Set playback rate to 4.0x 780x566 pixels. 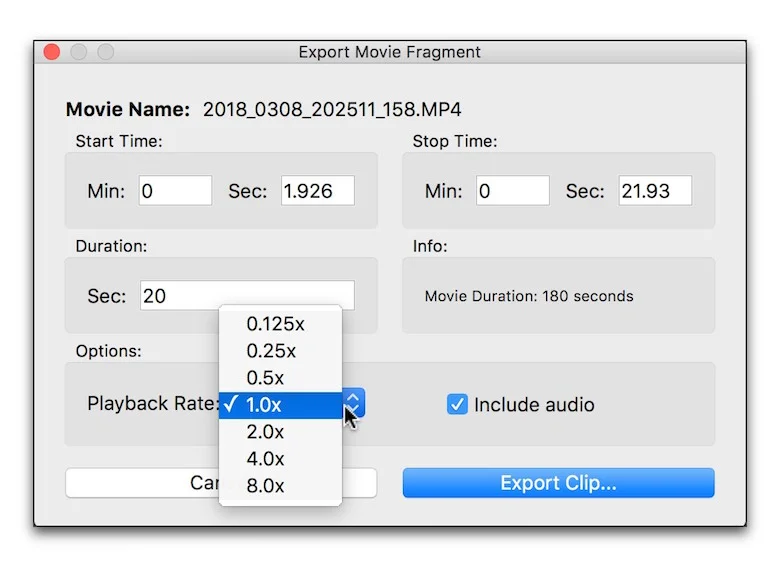280,459
